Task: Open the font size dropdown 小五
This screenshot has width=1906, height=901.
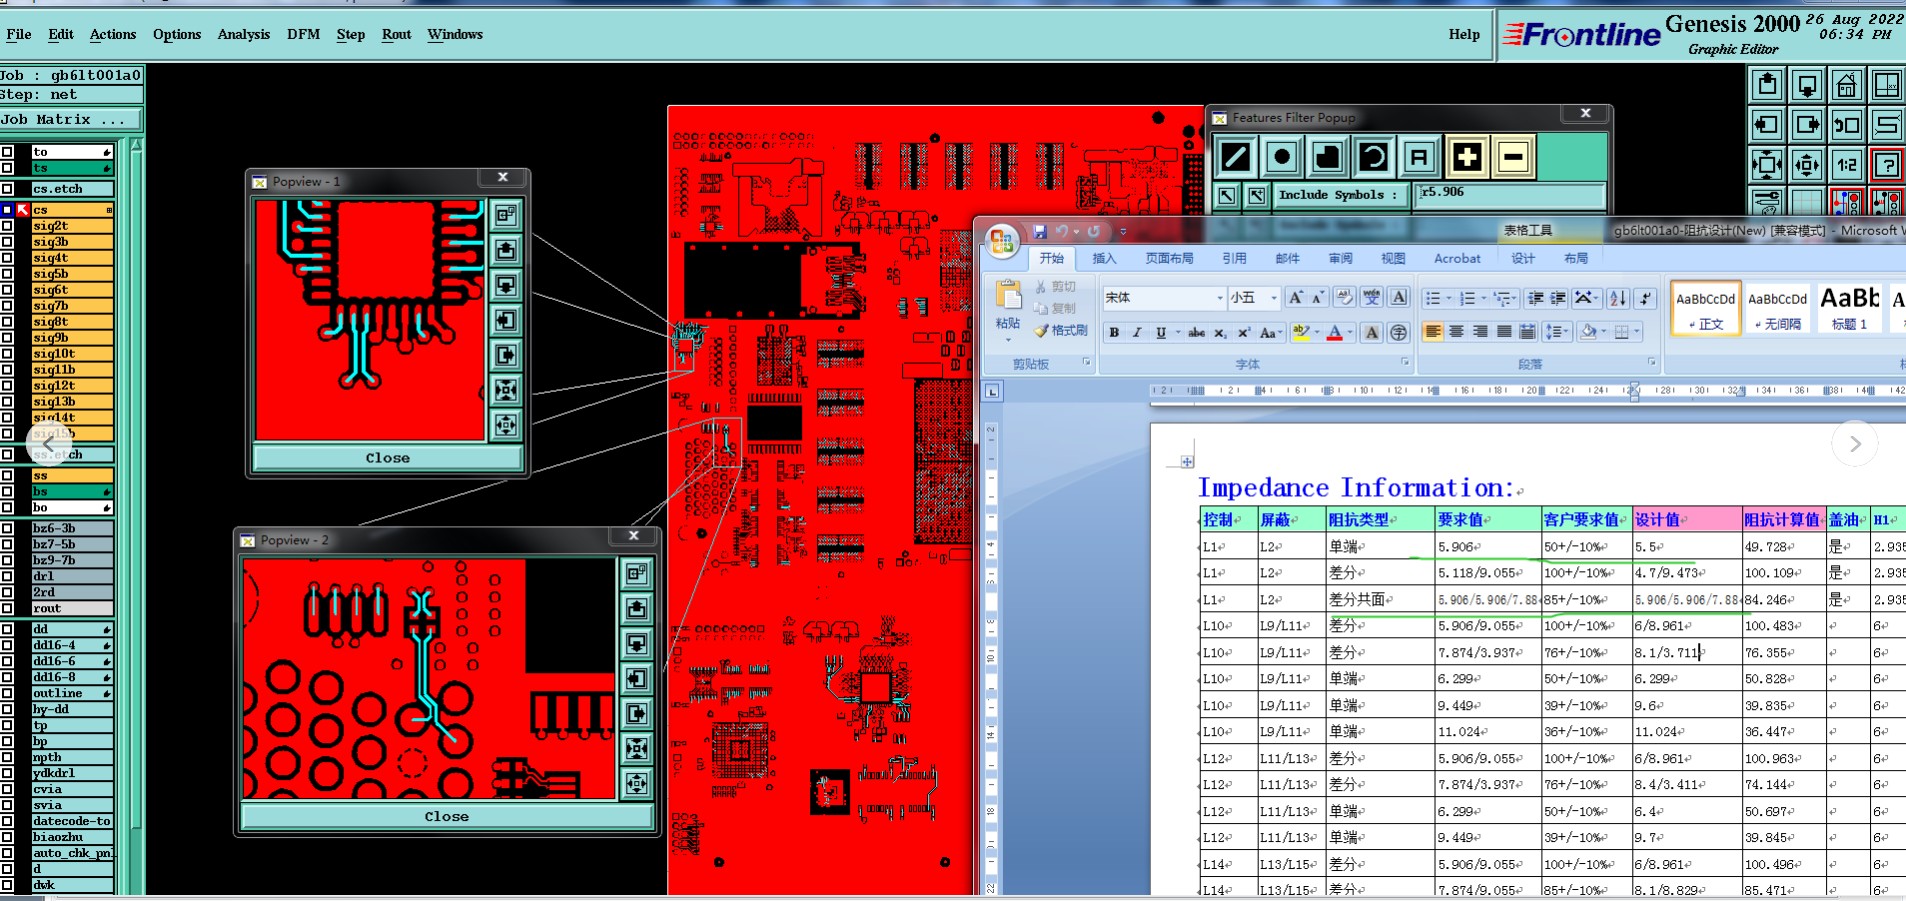Action: point(1273,298)
